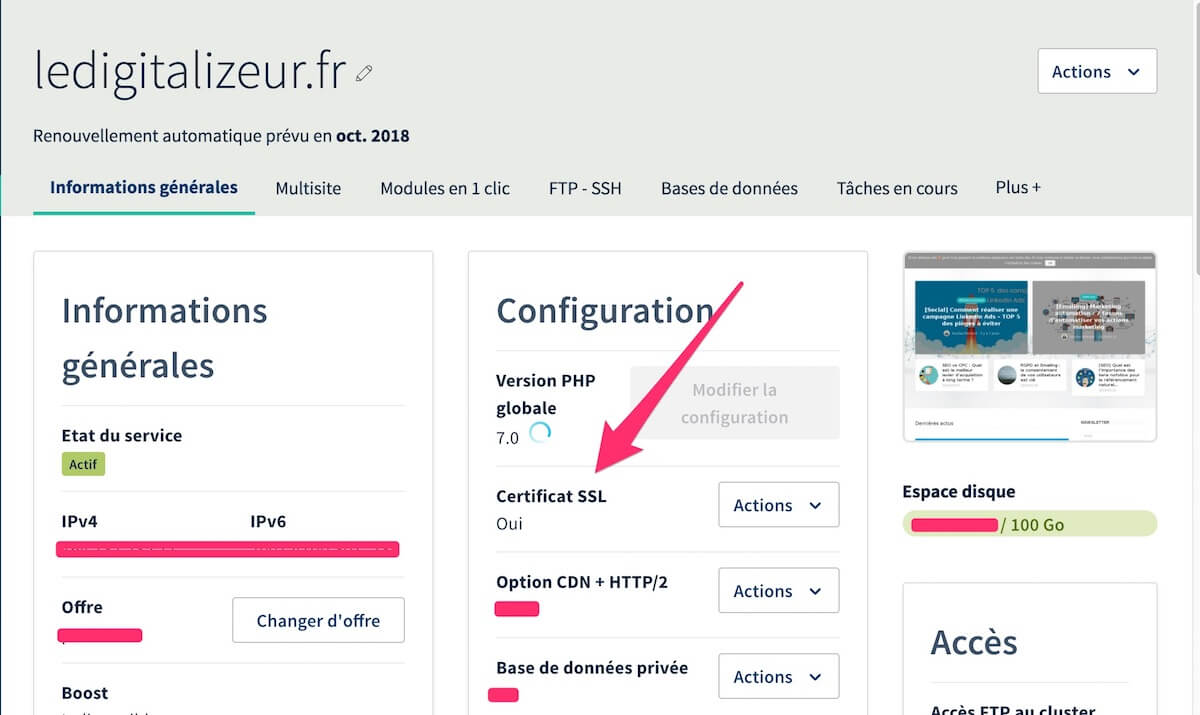Click the Modifier la configuration button
This screenshot has width=1200, height=715.
734,403
